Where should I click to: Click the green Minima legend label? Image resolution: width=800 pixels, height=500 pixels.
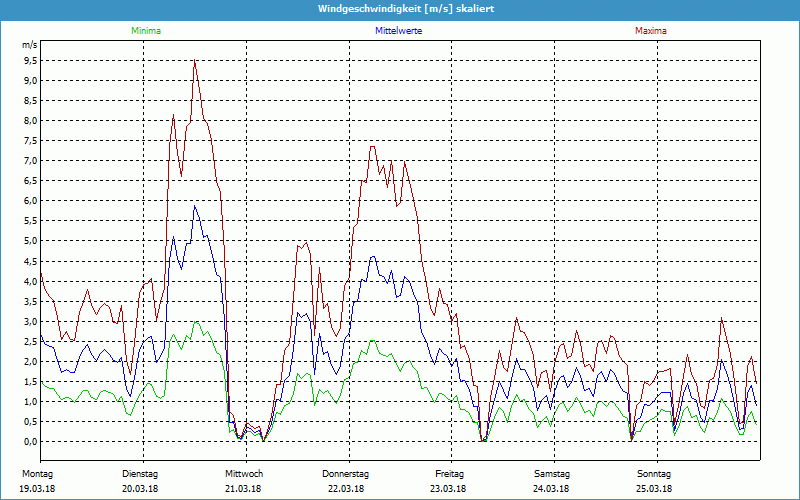pyautogui.click(x=146, y=31)
